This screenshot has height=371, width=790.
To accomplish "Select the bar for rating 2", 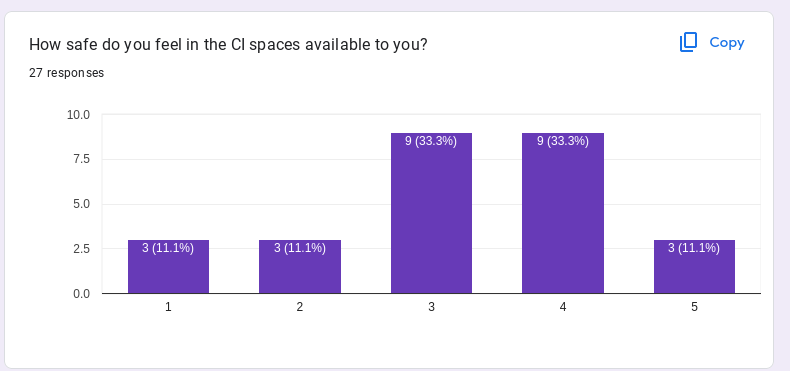I will click(300, 267).
